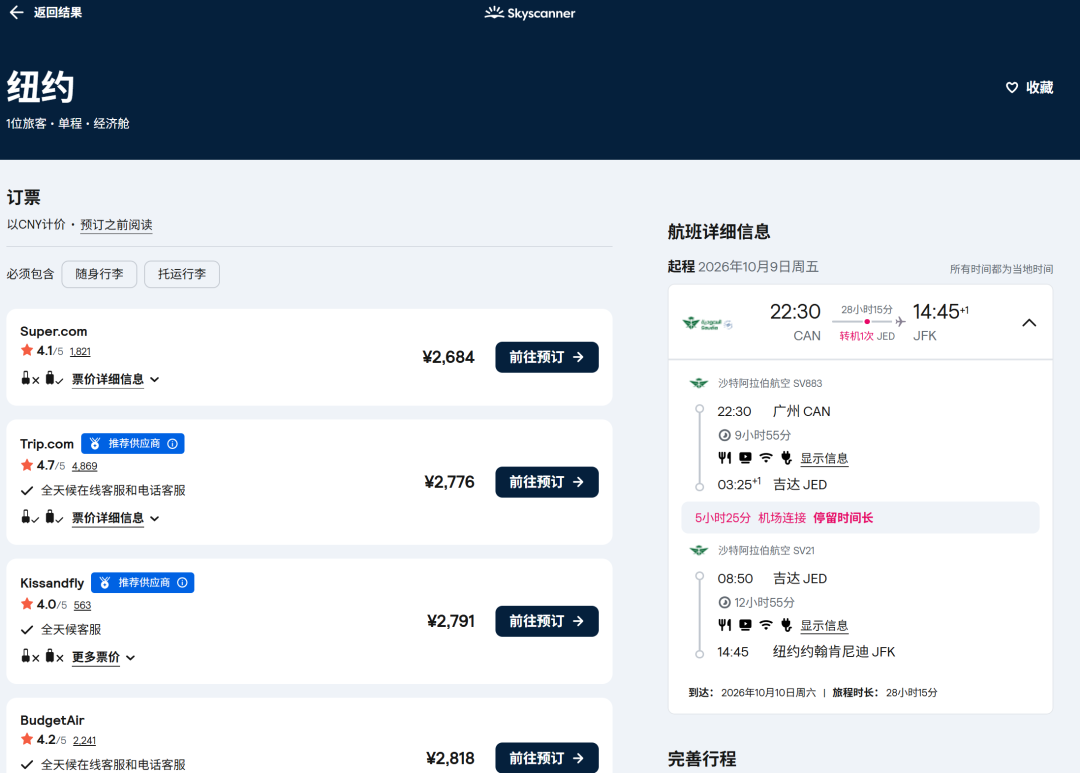1080x773 pixels.
Task: Open Kissandfly 563 reviews link
Action: pyautogui.click(x=82, y=606)
